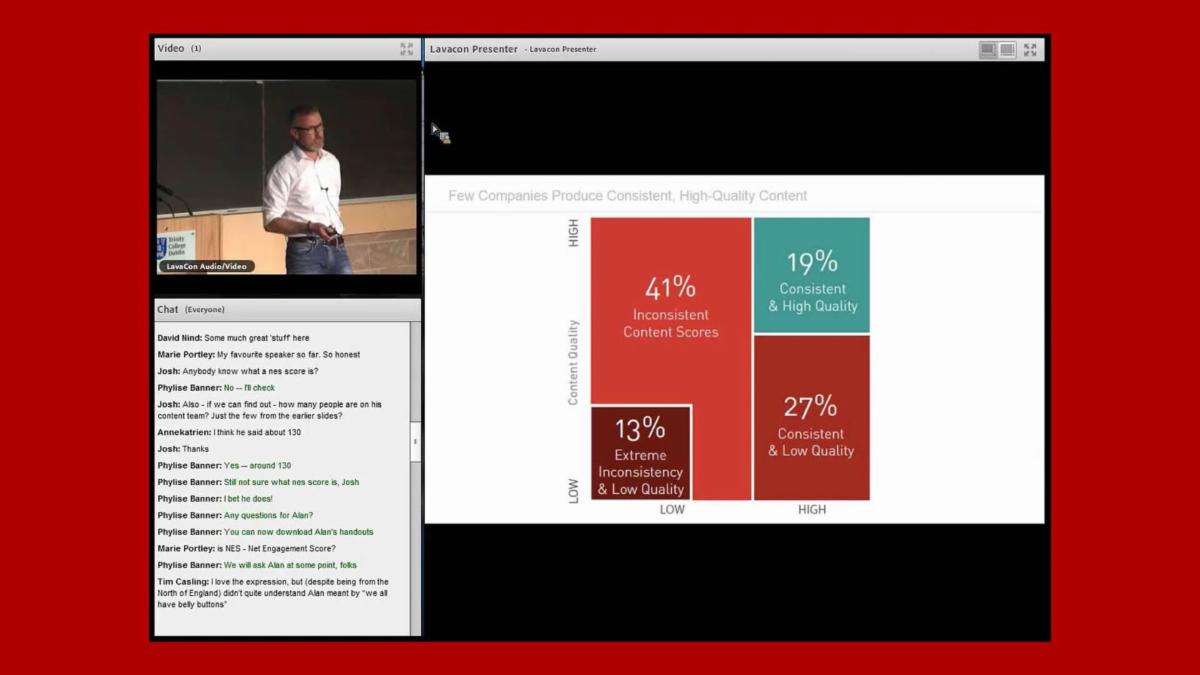Click the 27% Consistent & Low Quality block
The height and width of the screenshot is (675, 1200).
click(x=812, y=418)
